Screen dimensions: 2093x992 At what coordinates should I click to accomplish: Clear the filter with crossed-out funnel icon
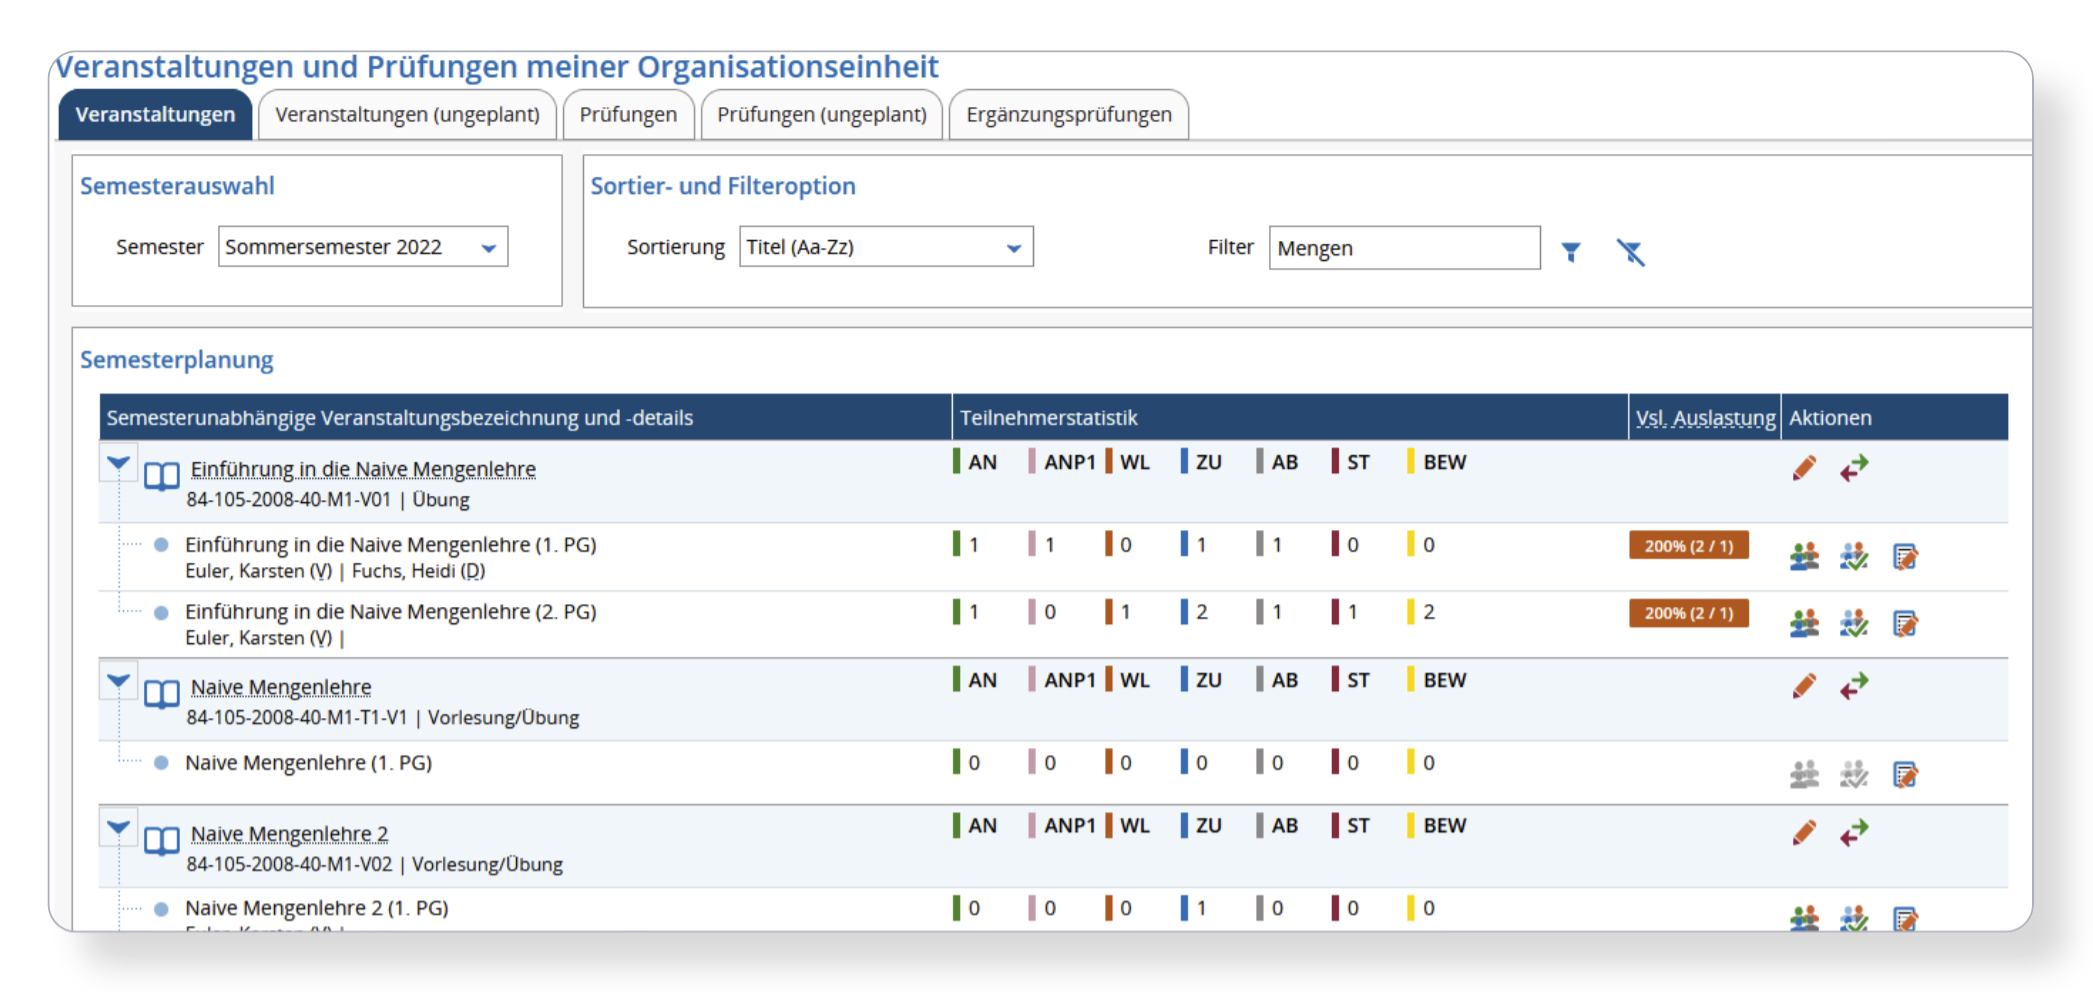[1631, 251]
